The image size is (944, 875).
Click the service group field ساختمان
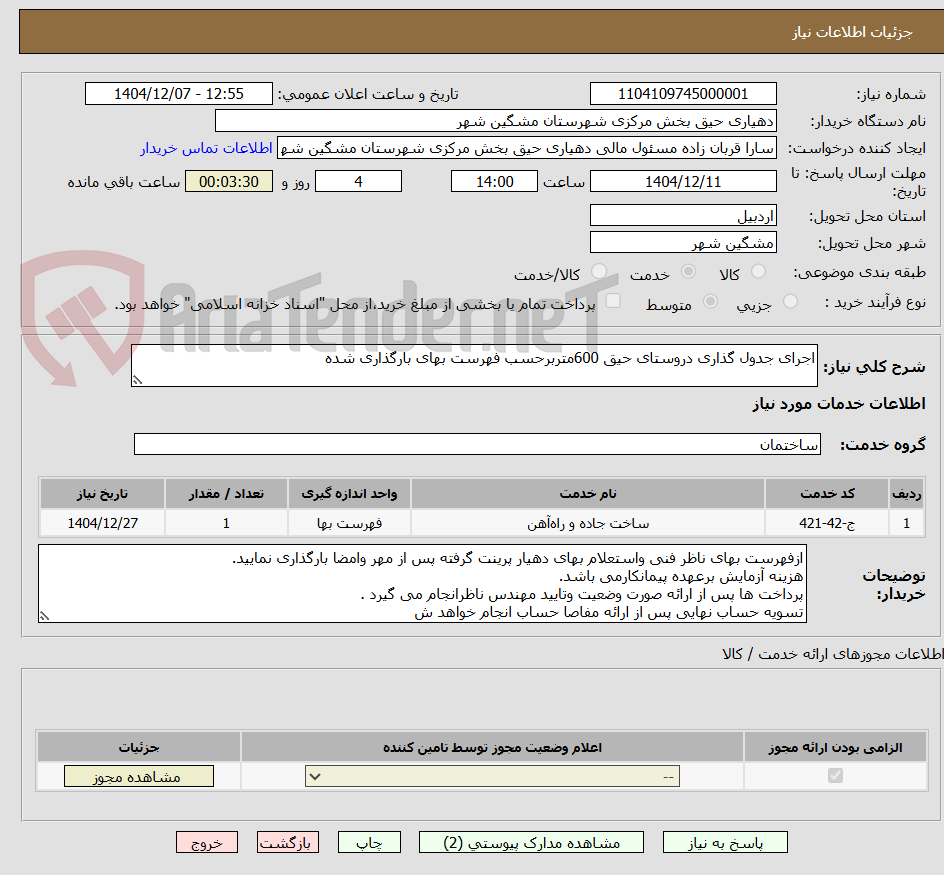(x=477, y=444)
